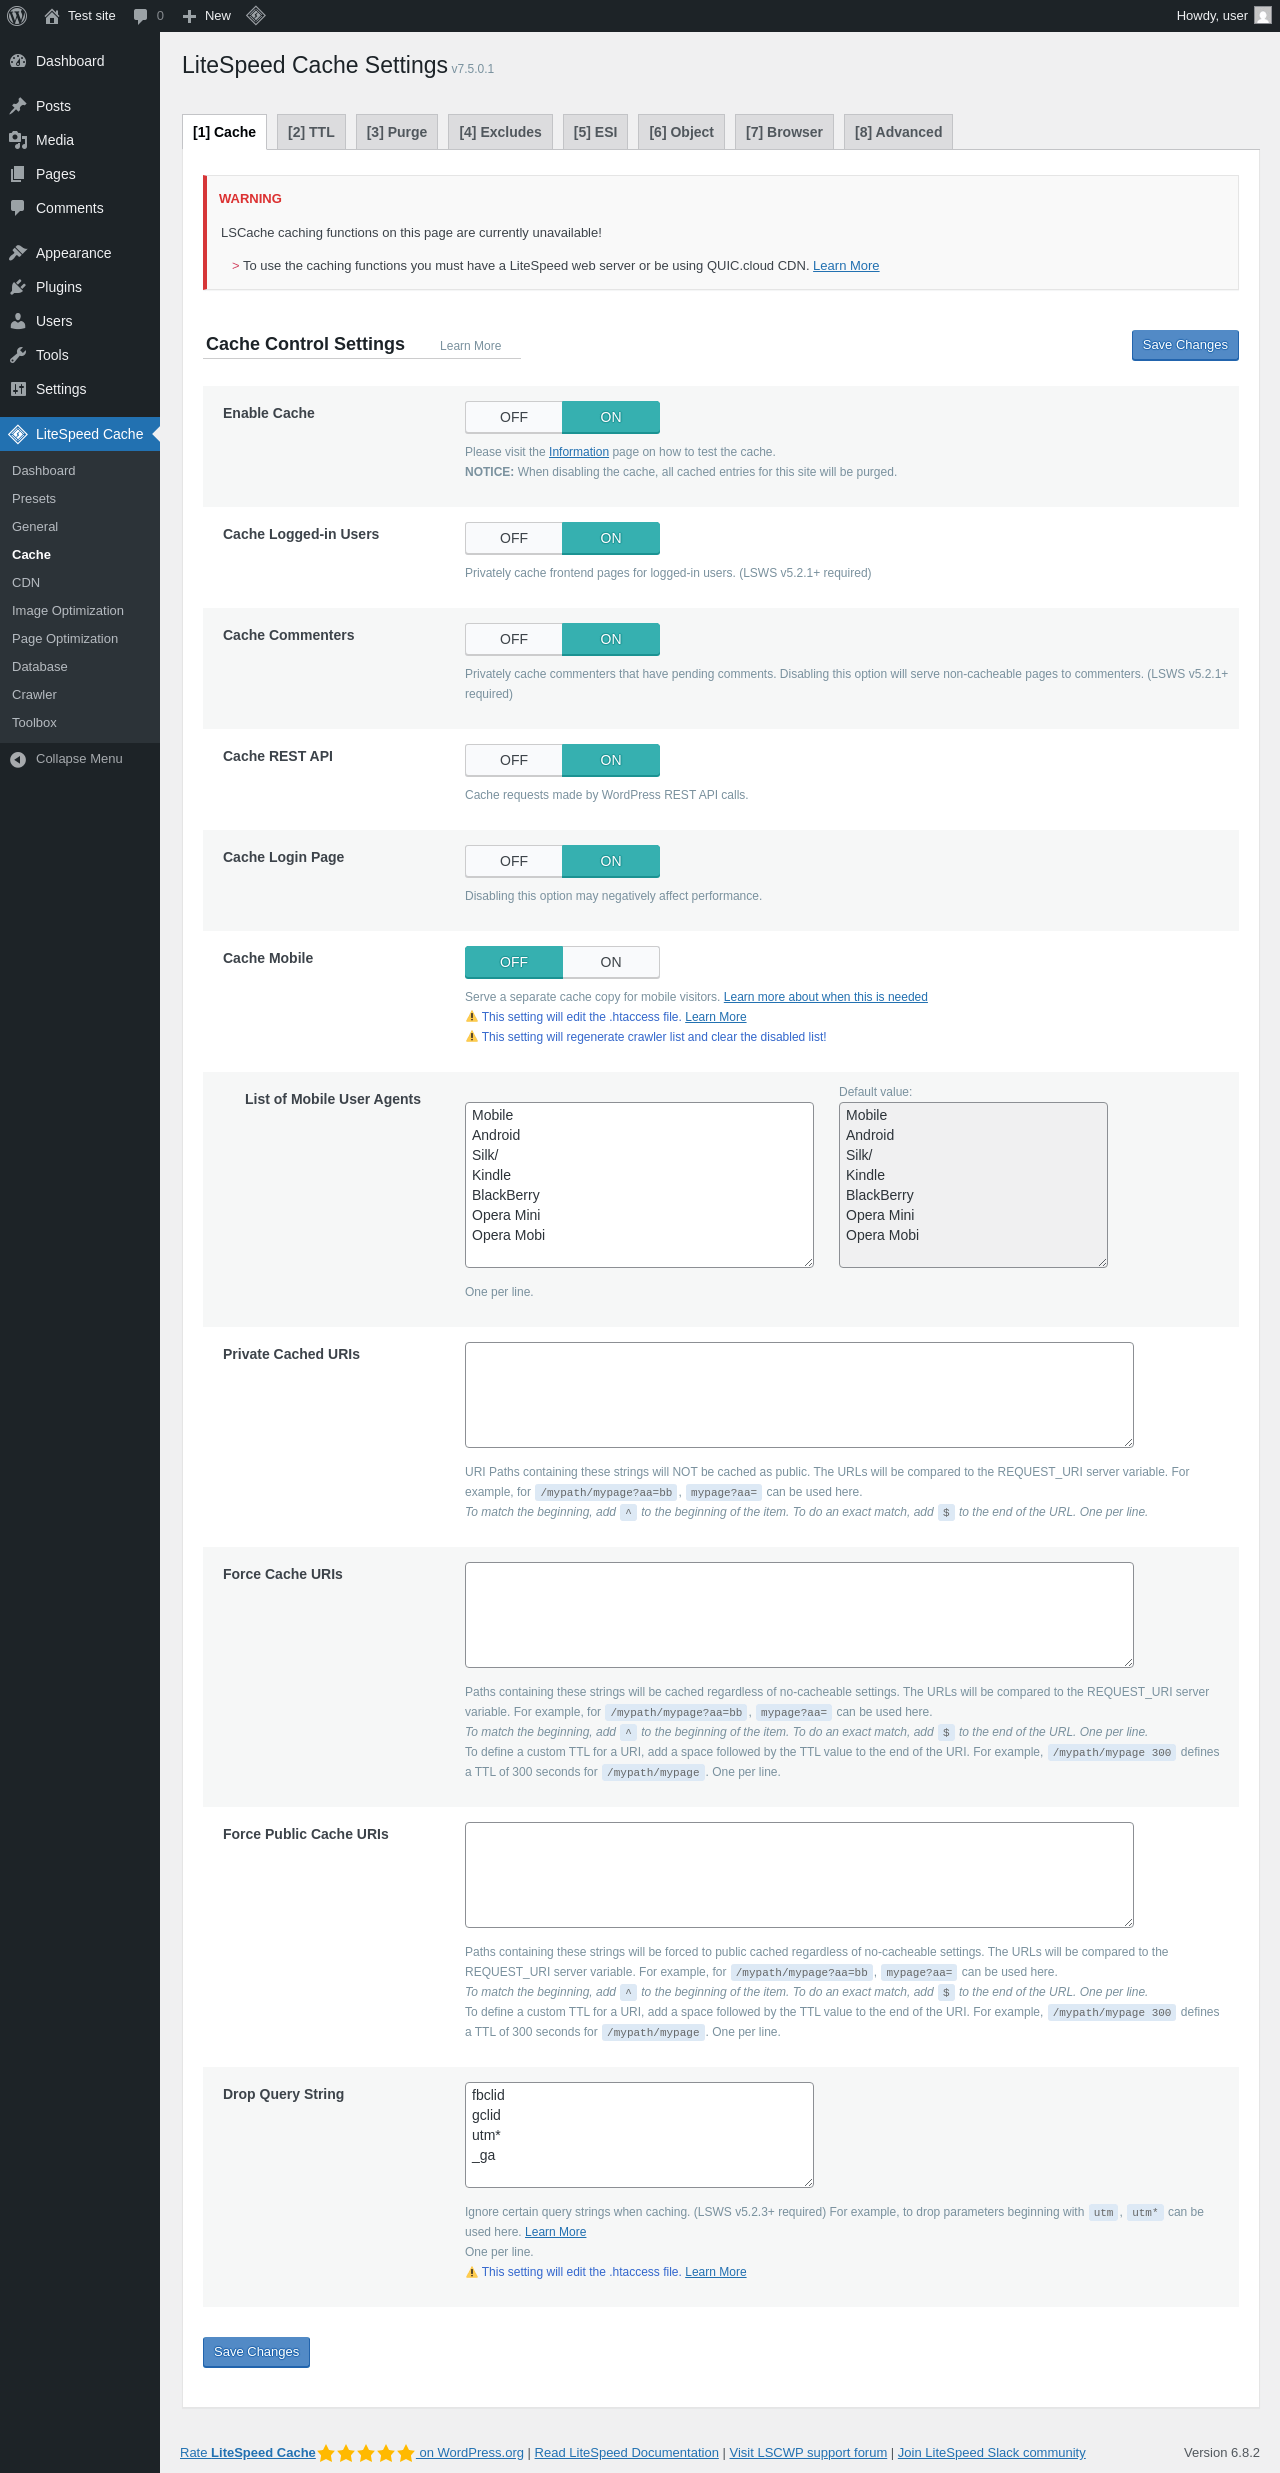Open the Users menu
1280x2473 pixels.
[x=80, y=321]
